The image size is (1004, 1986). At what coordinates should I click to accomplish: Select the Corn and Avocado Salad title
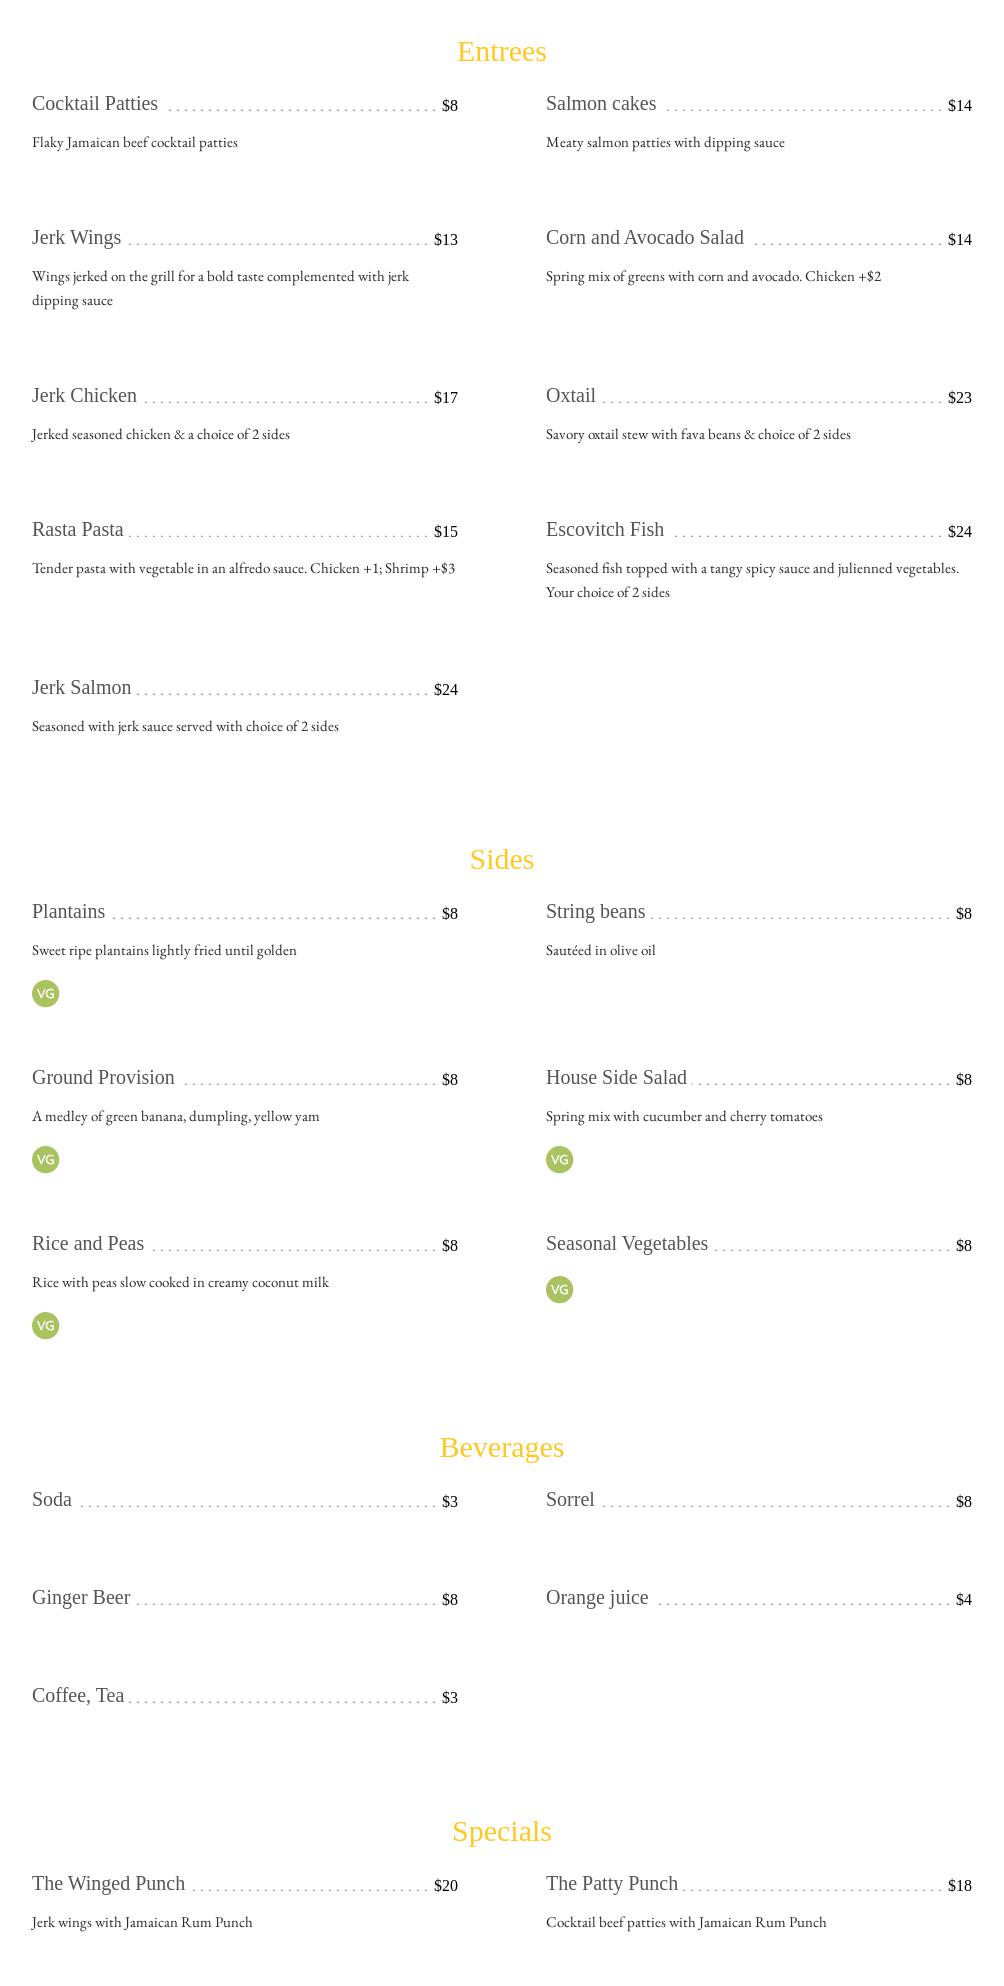644,238
